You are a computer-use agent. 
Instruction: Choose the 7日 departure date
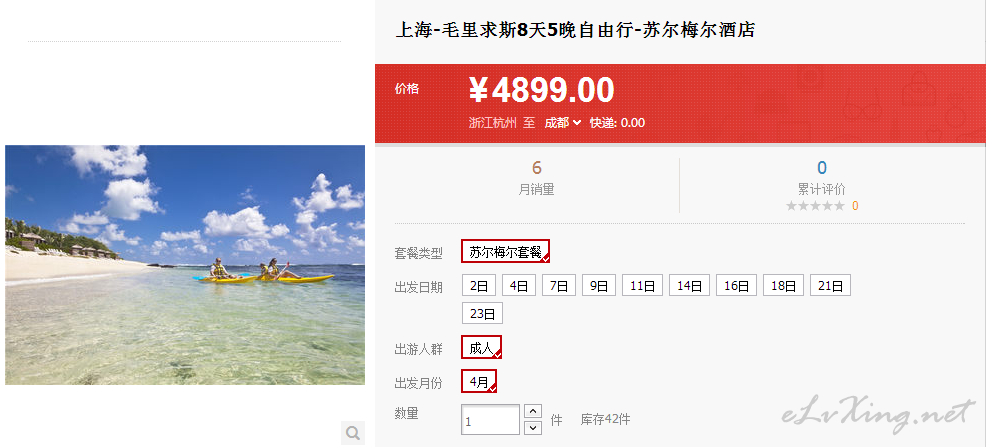coord(559,285)
